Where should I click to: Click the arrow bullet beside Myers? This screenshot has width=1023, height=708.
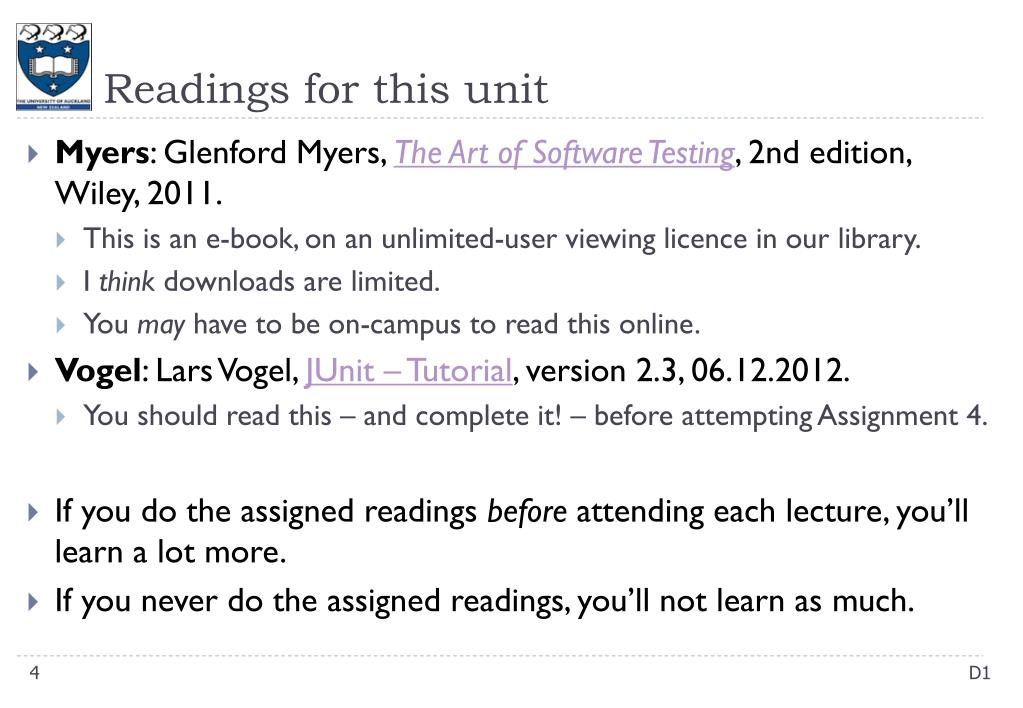(x=33, y=154)
